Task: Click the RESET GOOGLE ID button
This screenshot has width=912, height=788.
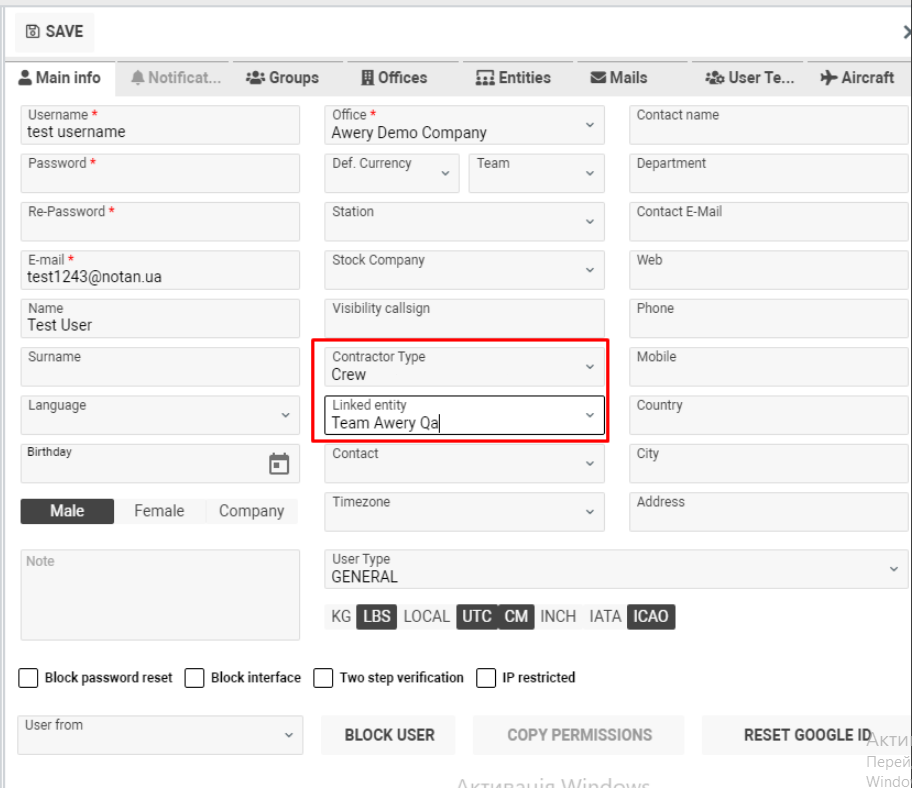Action: [806, 735]
